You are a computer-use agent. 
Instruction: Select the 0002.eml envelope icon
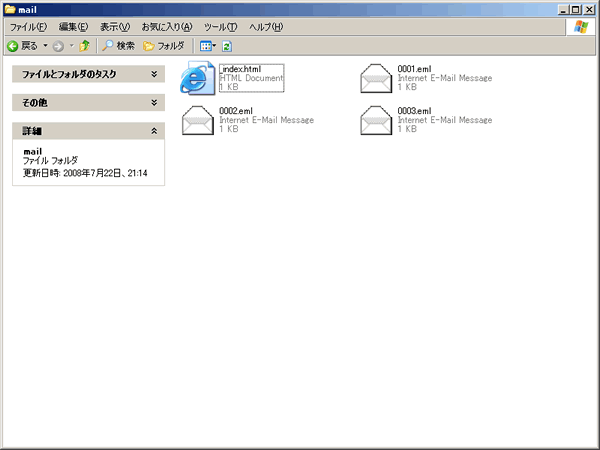[198, 120]
